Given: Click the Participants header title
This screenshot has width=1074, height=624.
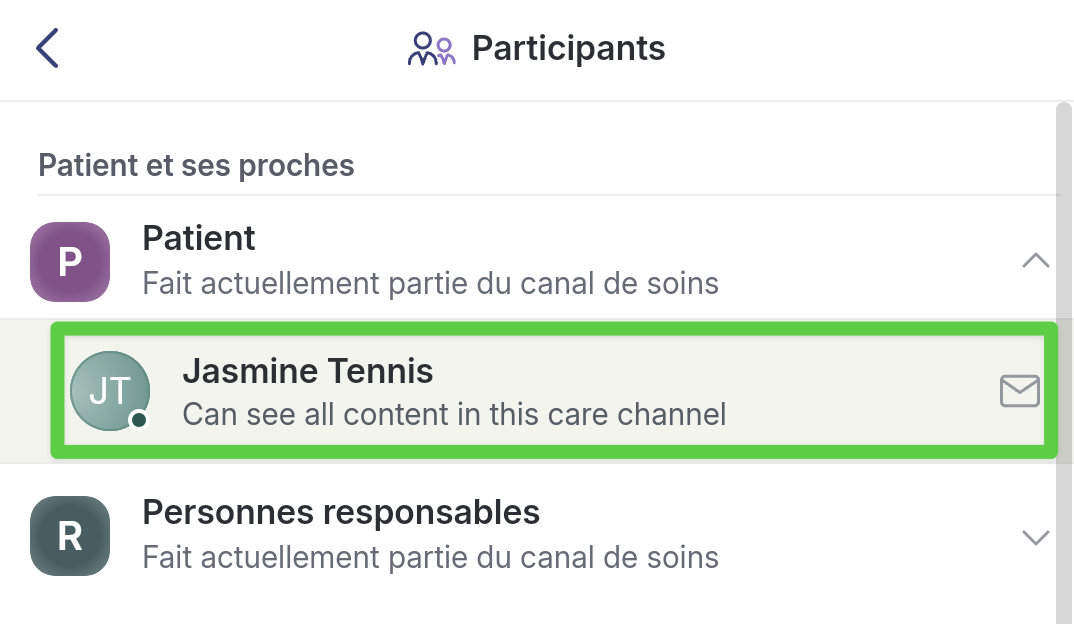Looking at the screenshot, I should pos(568,48).
